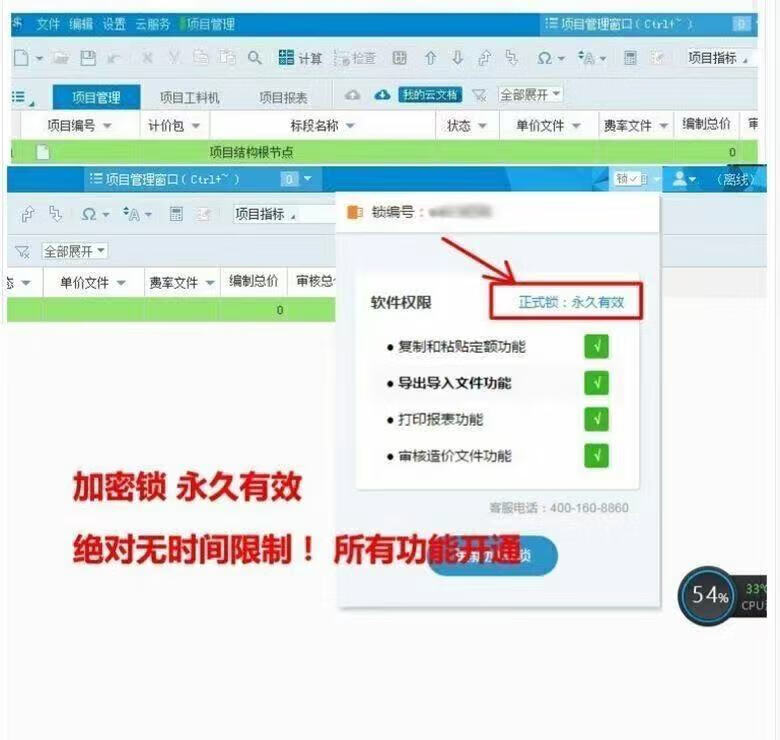
Task: Click the save disk icon in upper toolbar
Action: [x=88, y=58]
